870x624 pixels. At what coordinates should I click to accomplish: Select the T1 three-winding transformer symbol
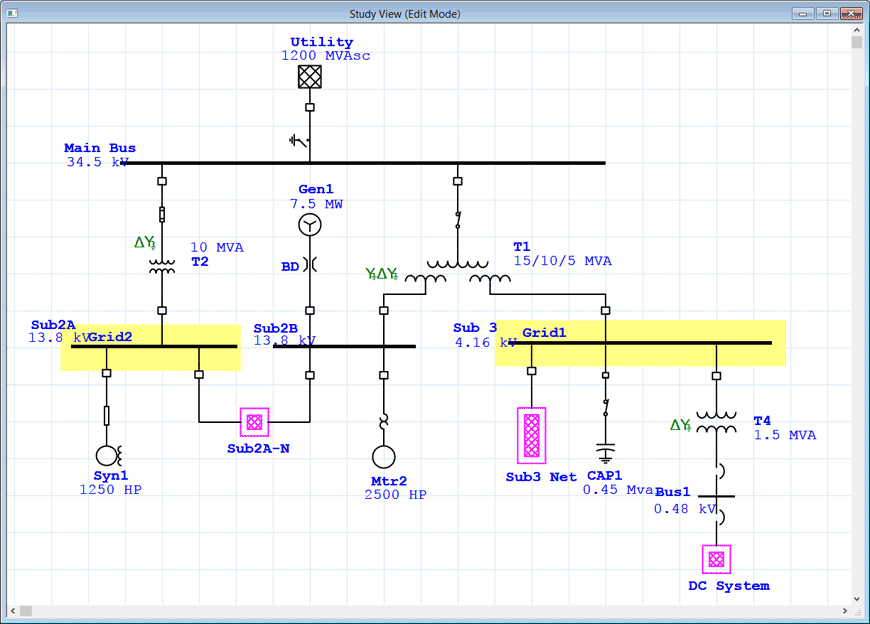458,273
